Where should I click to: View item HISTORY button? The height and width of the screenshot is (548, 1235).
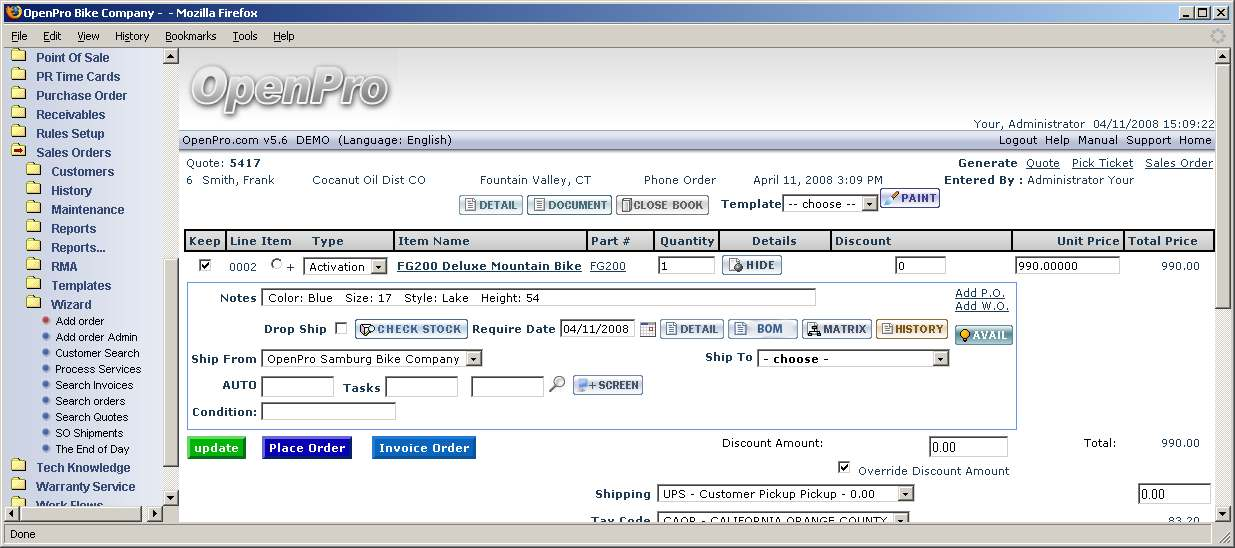click(x=911, y=329)
